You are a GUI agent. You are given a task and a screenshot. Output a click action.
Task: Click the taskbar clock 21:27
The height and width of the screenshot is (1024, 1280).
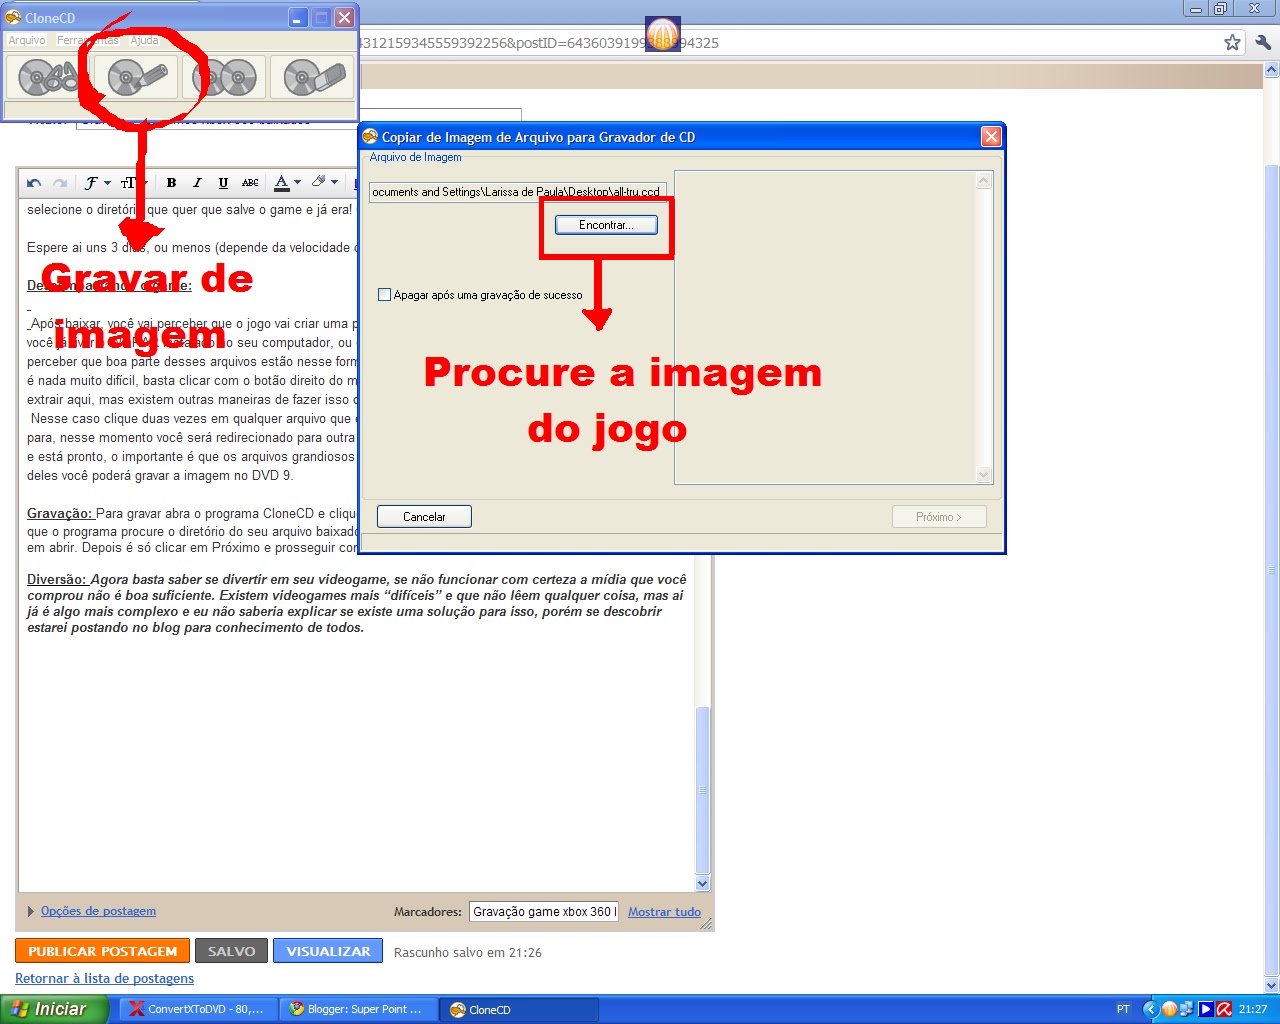click(1253, 1009)
